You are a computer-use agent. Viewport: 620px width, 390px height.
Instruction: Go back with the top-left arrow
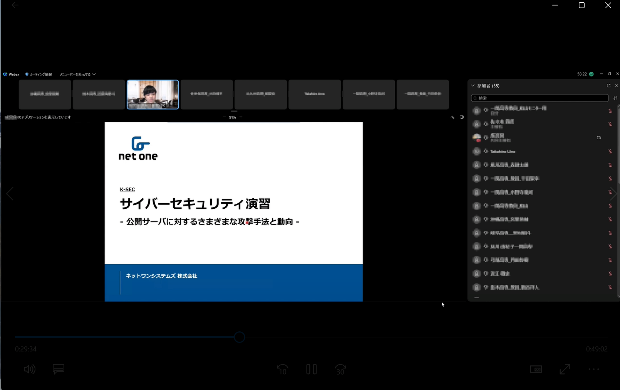14,5
